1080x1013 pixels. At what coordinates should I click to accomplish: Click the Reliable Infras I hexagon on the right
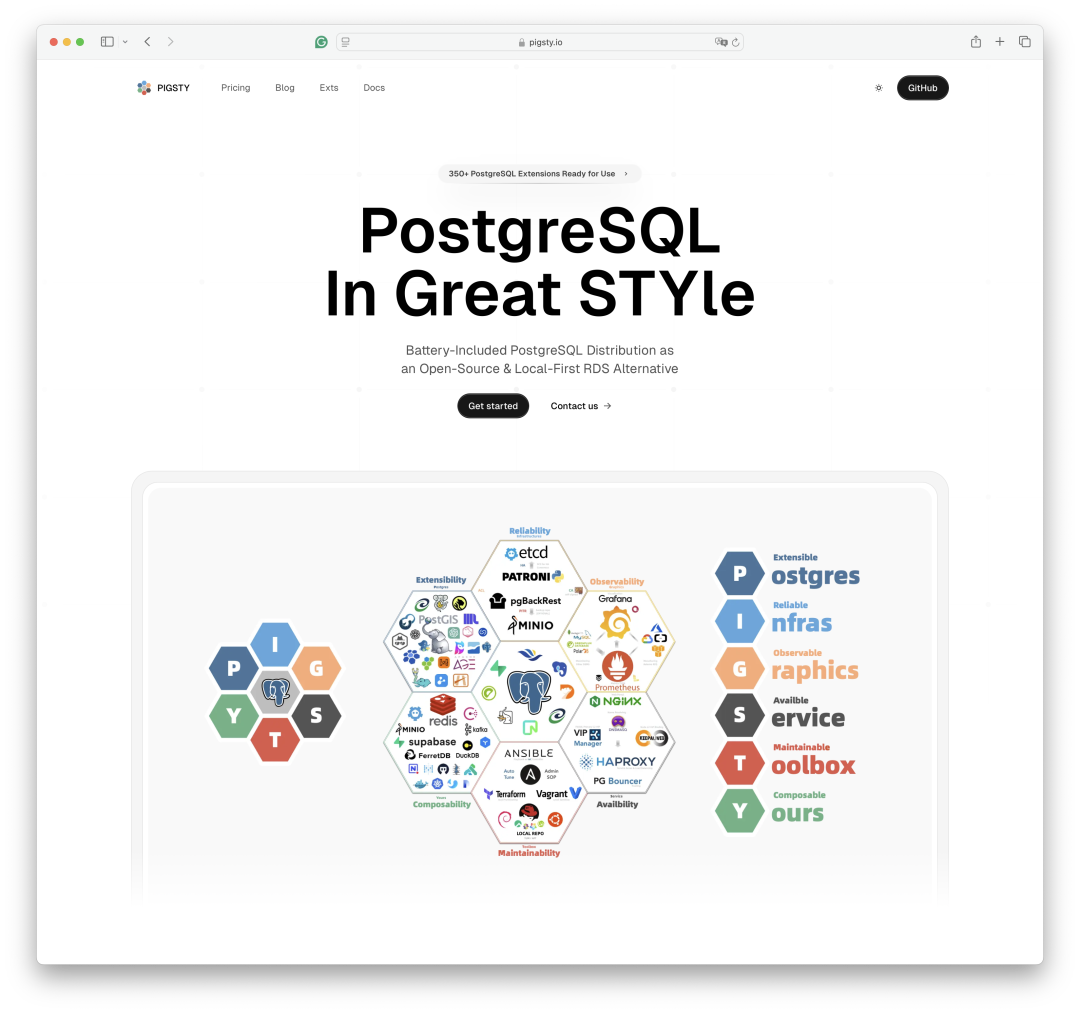point(740,621)
